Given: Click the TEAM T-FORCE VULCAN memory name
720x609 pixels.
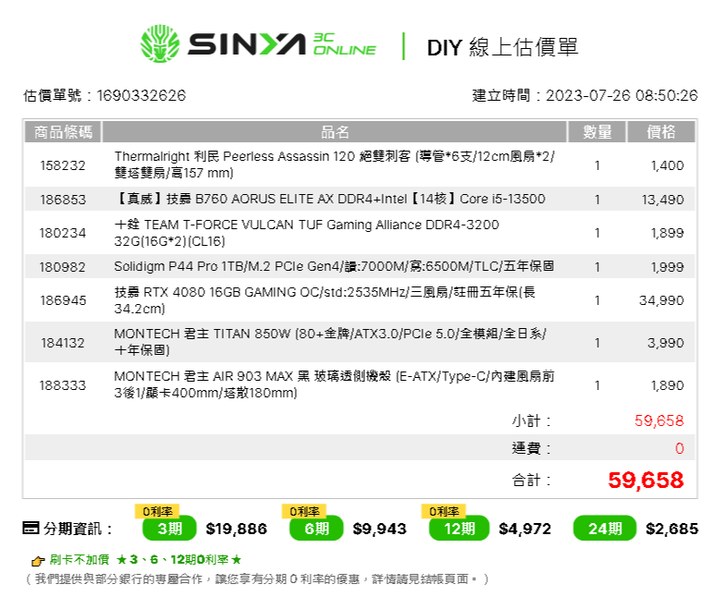Looking at the screenshot, I should [x=306, y=232].
